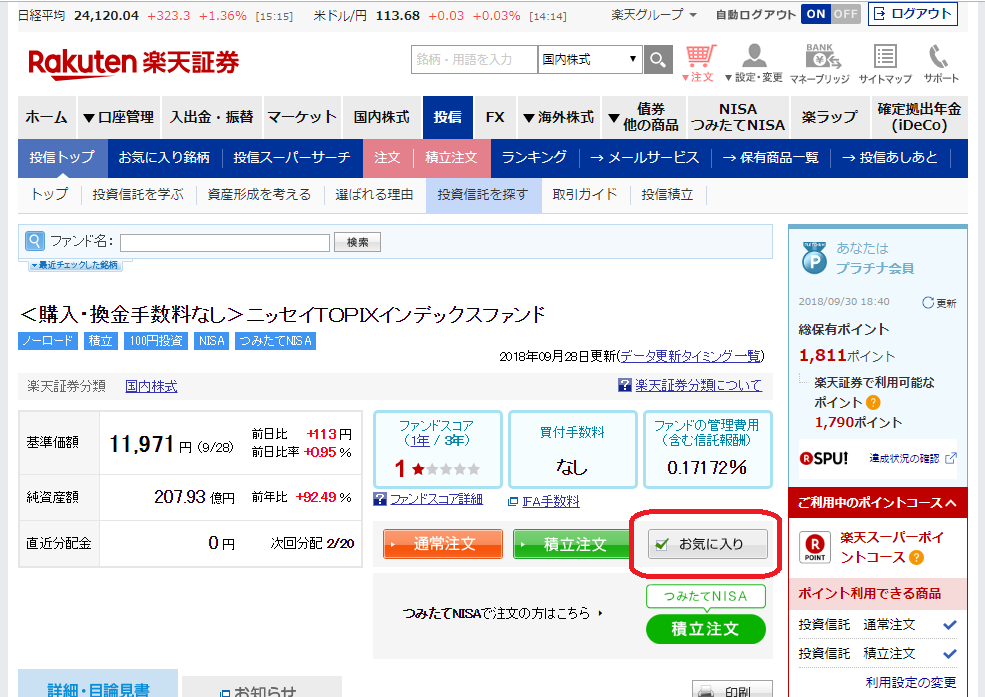Click the orange help icon beside ポイント

tap(873, 402)
